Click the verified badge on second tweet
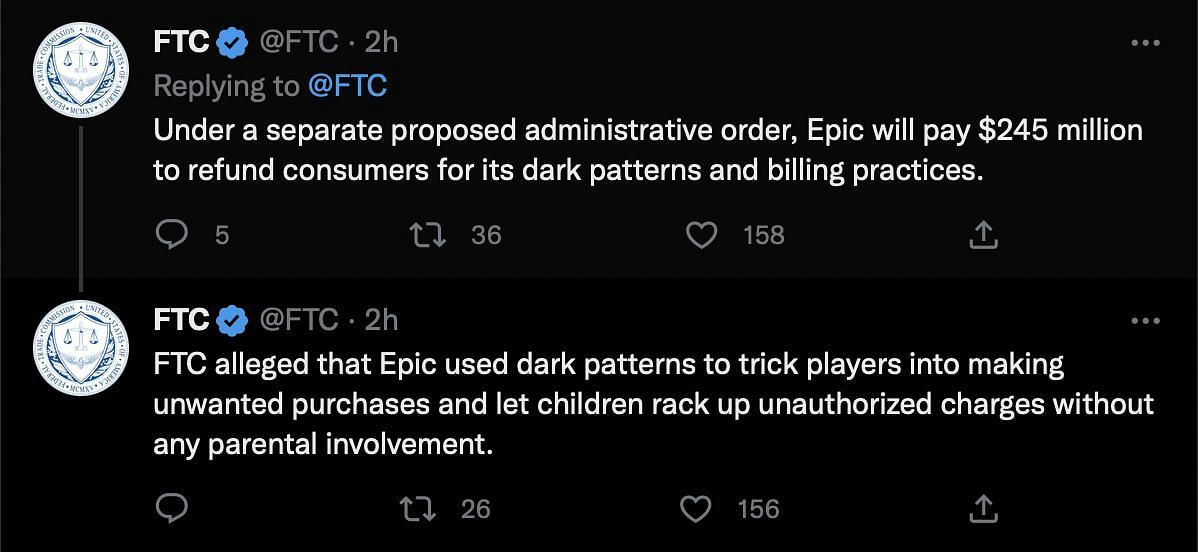Screen dimensions: 1198x552 point(232,320)
